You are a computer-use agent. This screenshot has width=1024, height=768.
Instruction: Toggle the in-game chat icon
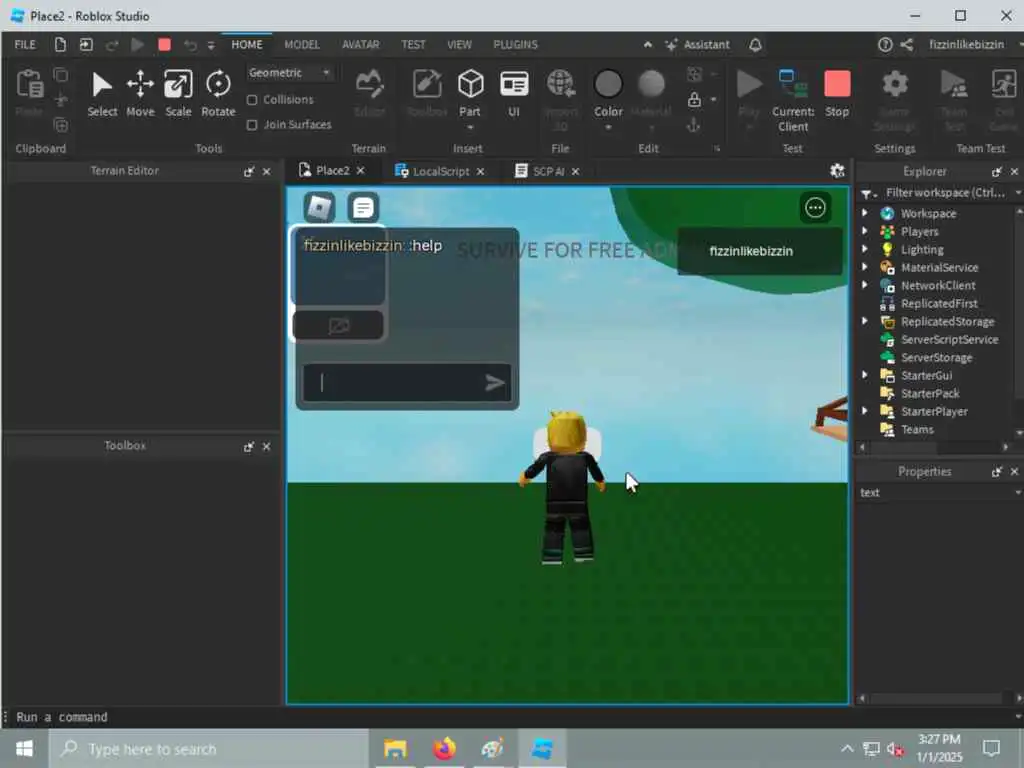pyautogui.click(x=363, y=208)
